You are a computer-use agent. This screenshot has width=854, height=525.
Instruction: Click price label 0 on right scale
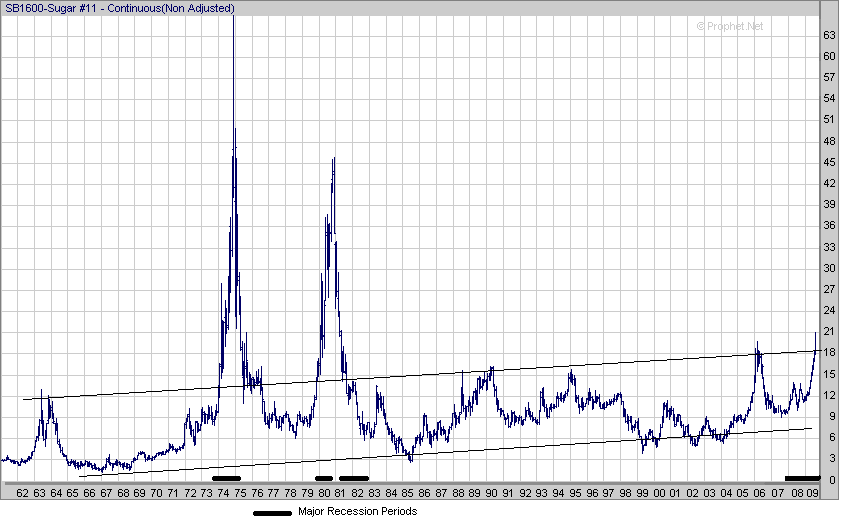(832, 480)
